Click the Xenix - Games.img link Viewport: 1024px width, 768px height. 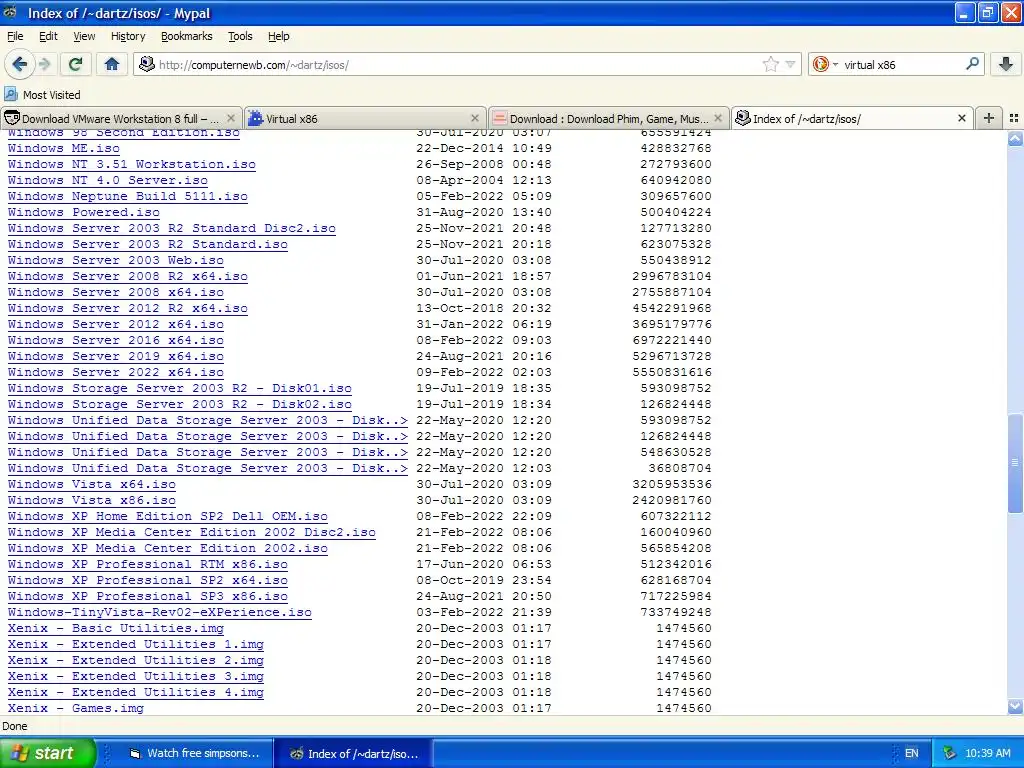point(76,708)
